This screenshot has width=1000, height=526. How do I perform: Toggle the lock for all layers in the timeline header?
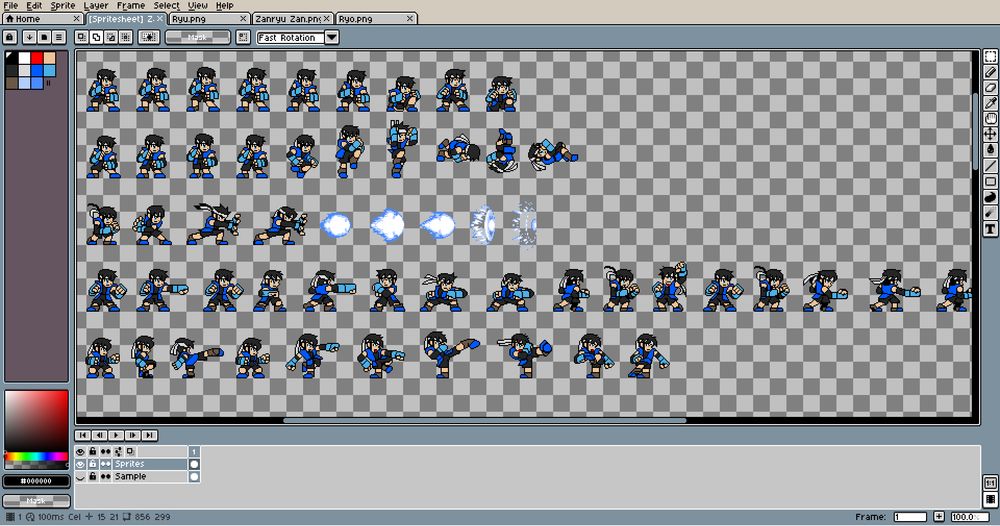[93, 451]
